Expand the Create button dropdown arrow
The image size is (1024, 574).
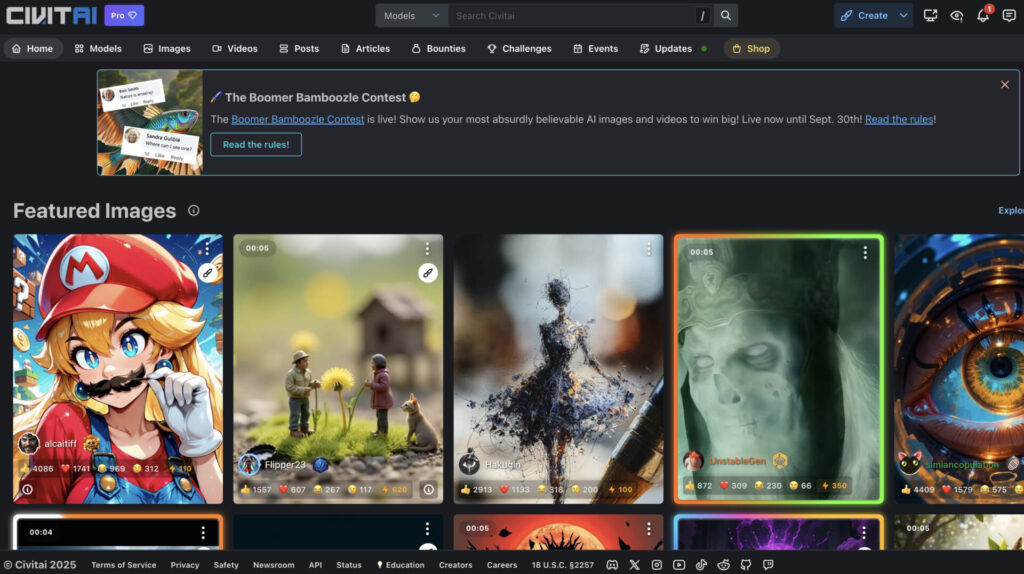pos(904,16)
